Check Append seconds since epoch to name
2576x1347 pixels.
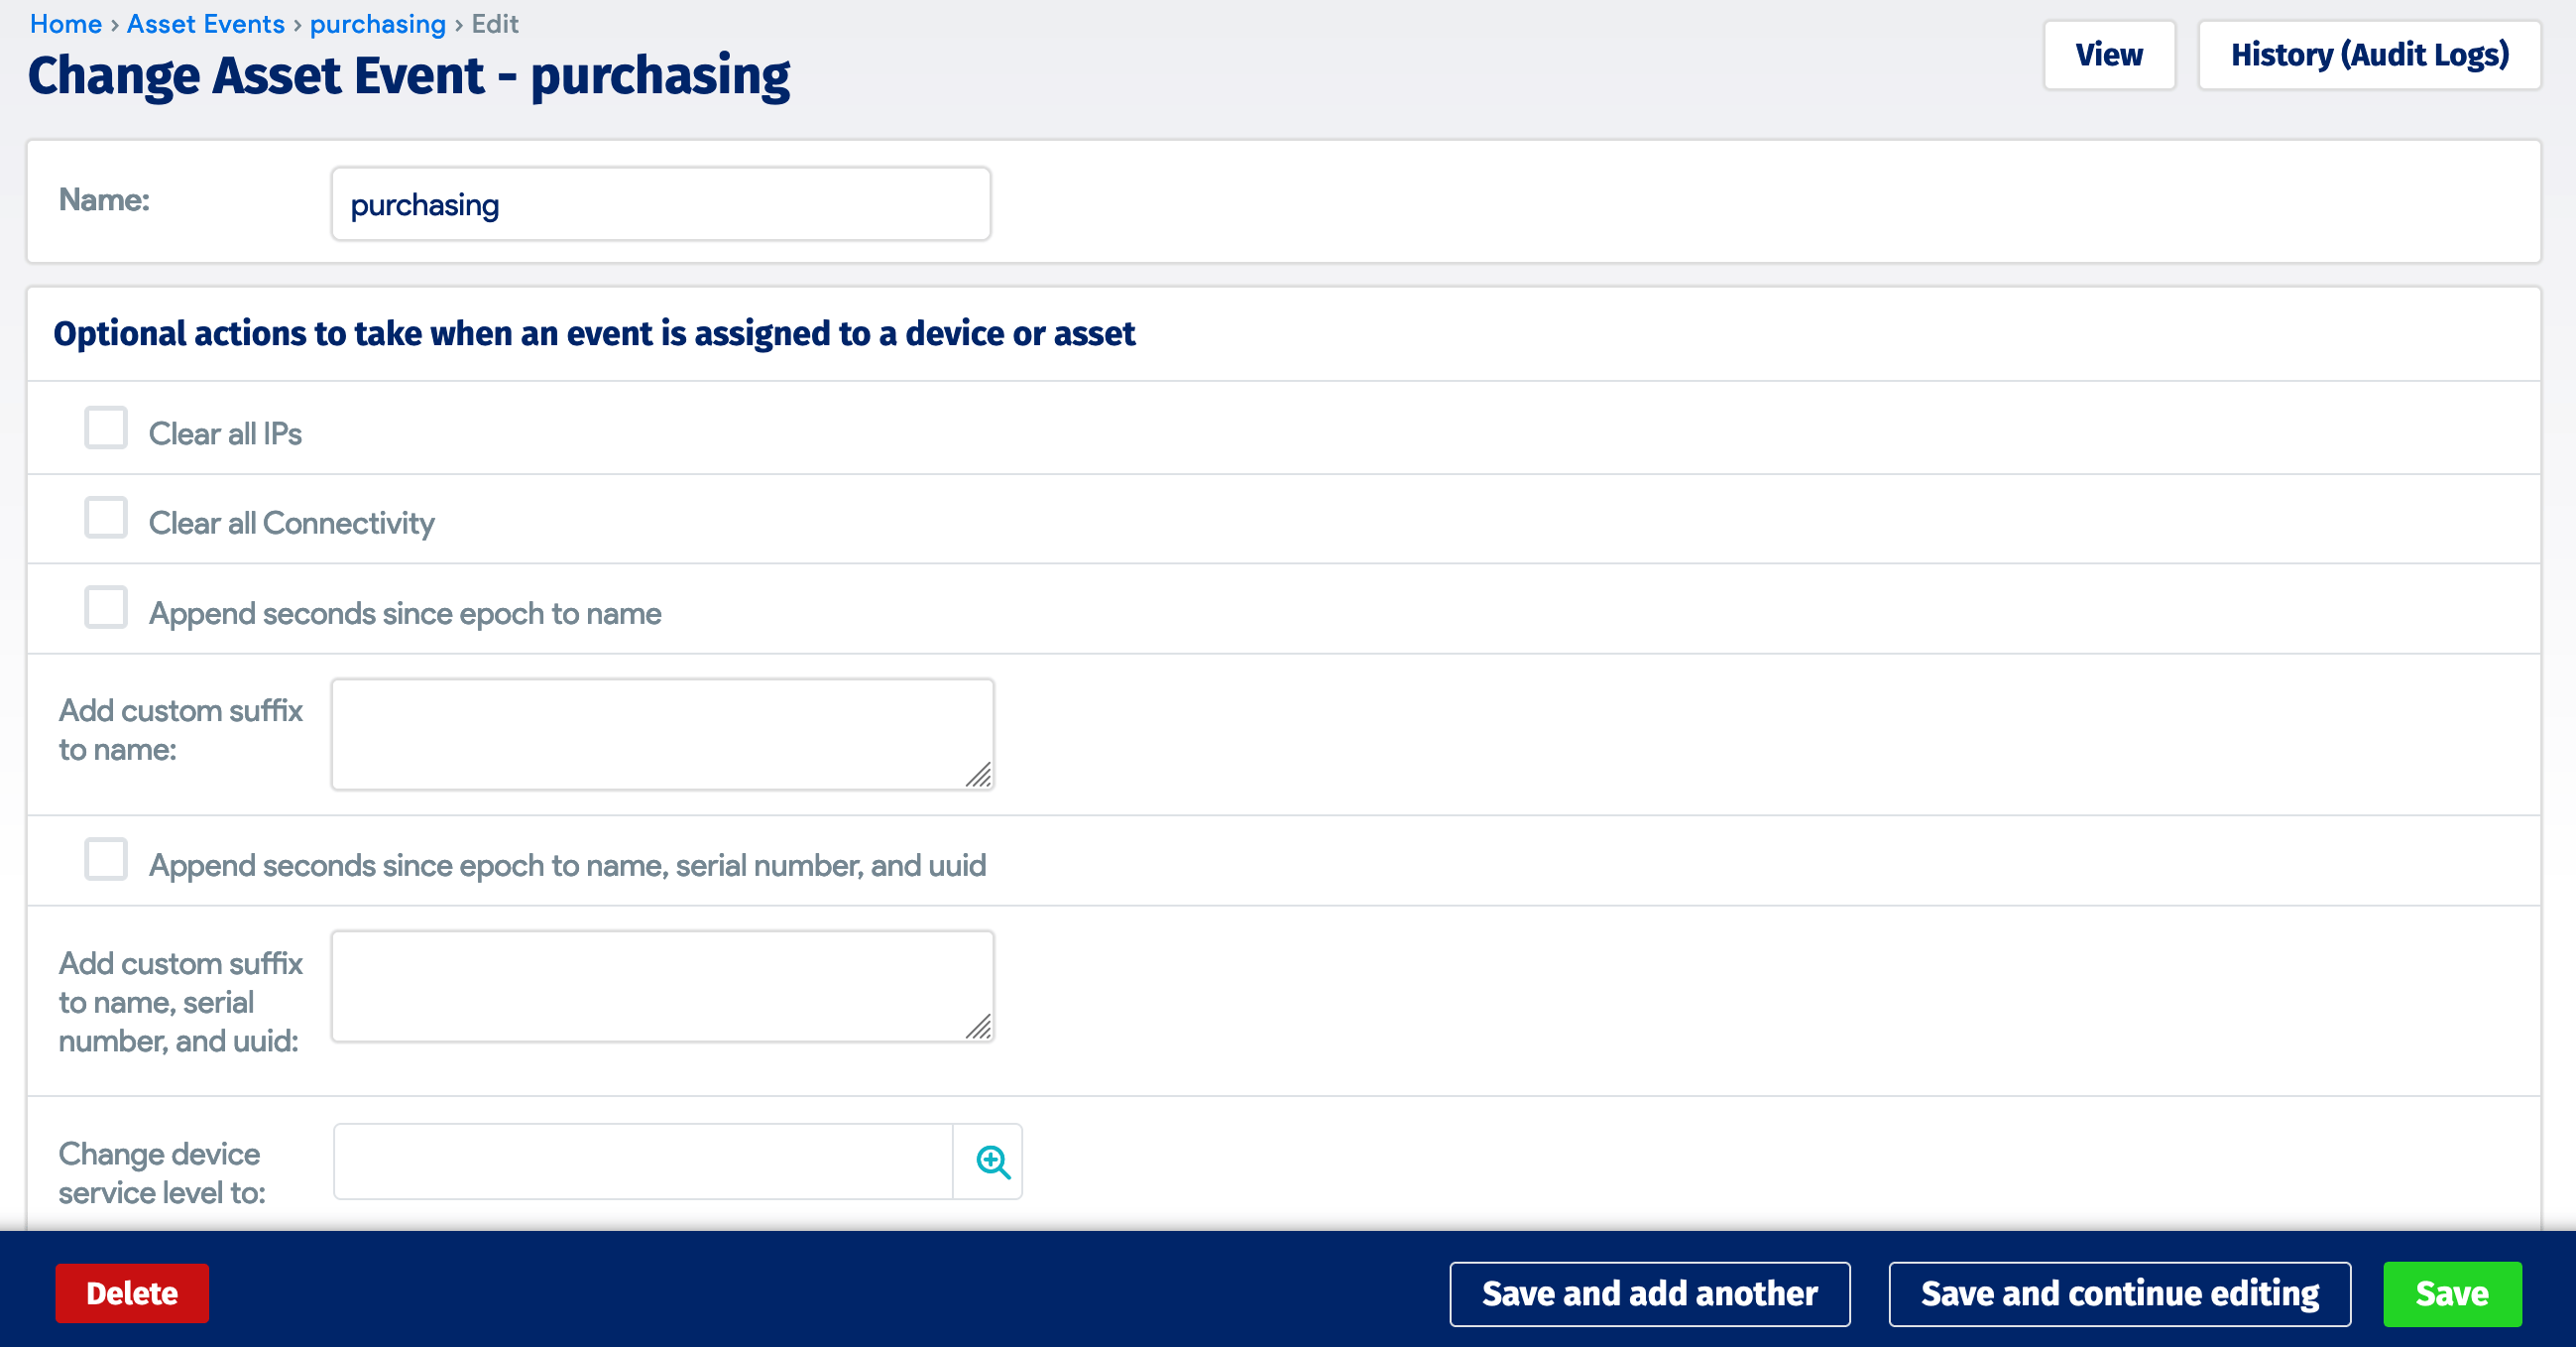point(106,608)
